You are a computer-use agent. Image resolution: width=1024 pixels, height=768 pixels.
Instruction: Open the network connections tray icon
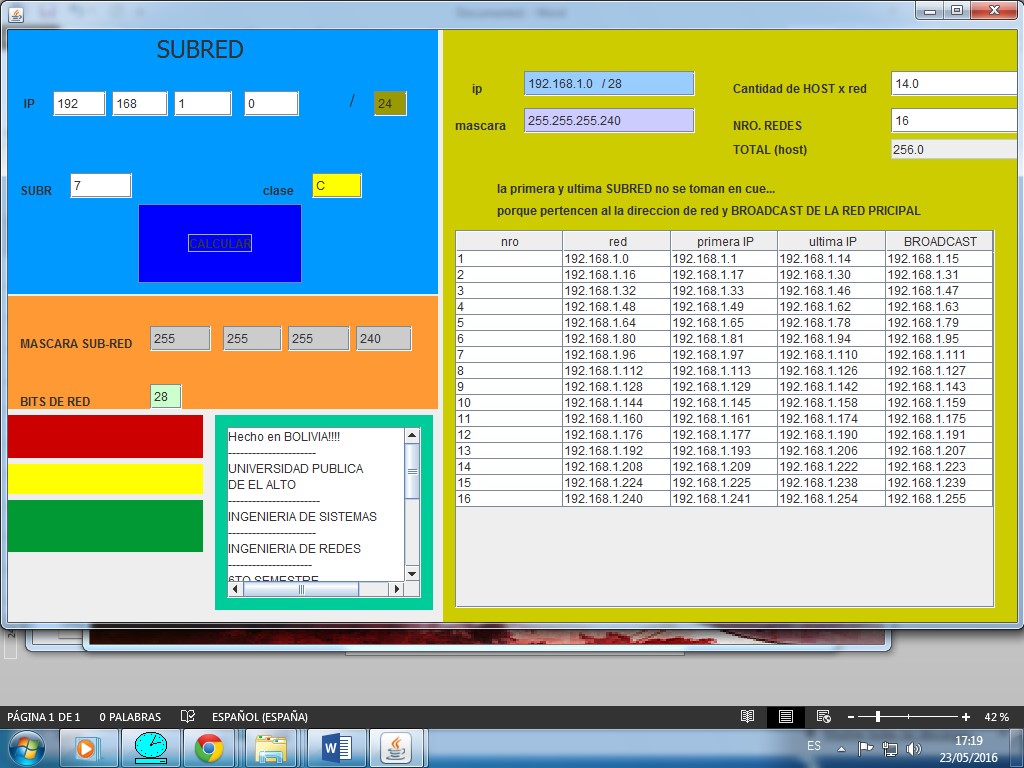(890, 748)
